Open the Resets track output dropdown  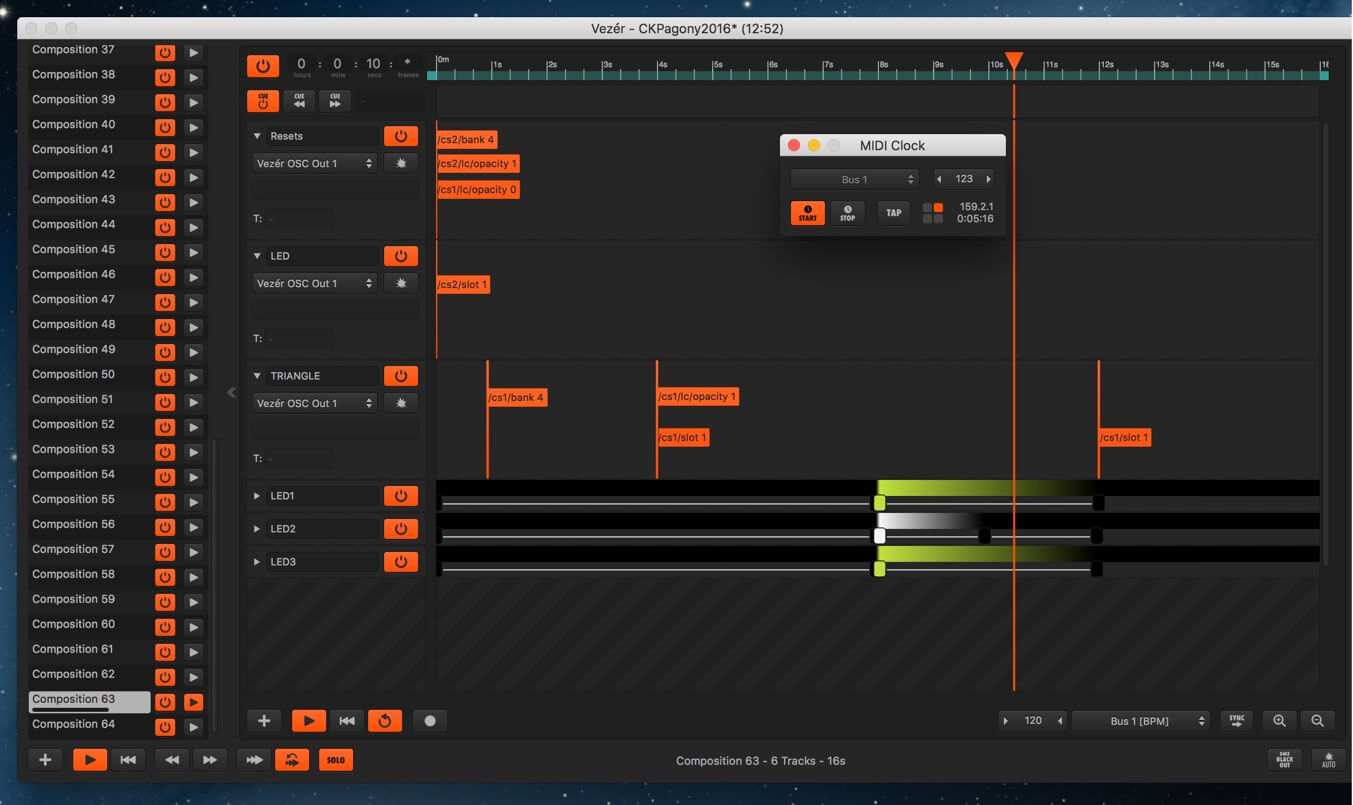tap(314, 163)
